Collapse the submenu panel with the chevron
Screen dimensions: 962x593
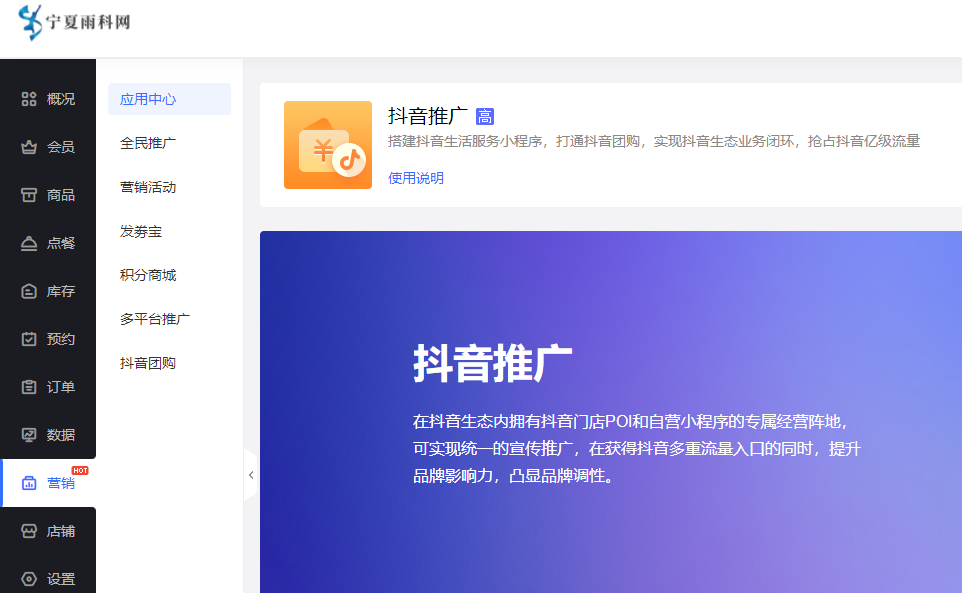(251, 475)
